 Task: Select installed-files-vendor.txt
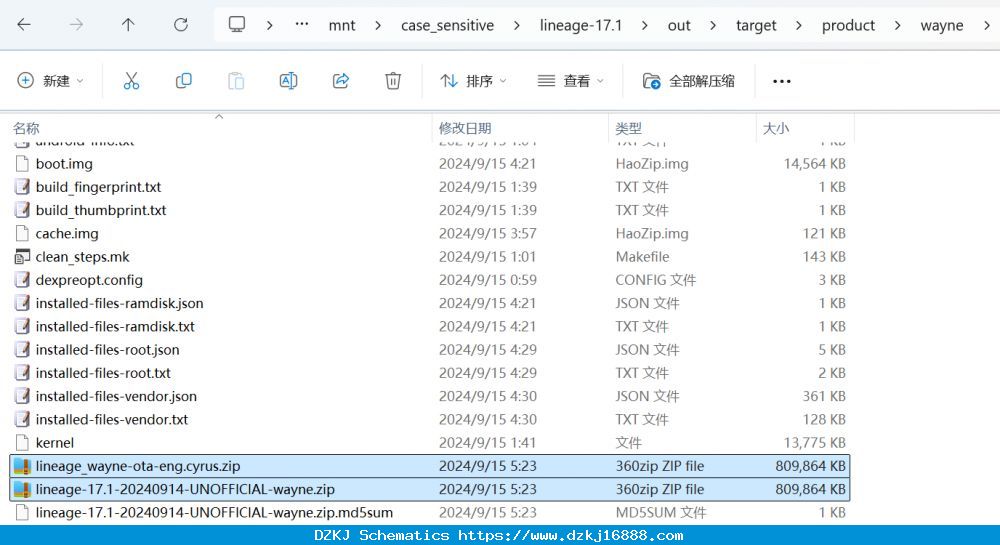(x=430, y=419)
